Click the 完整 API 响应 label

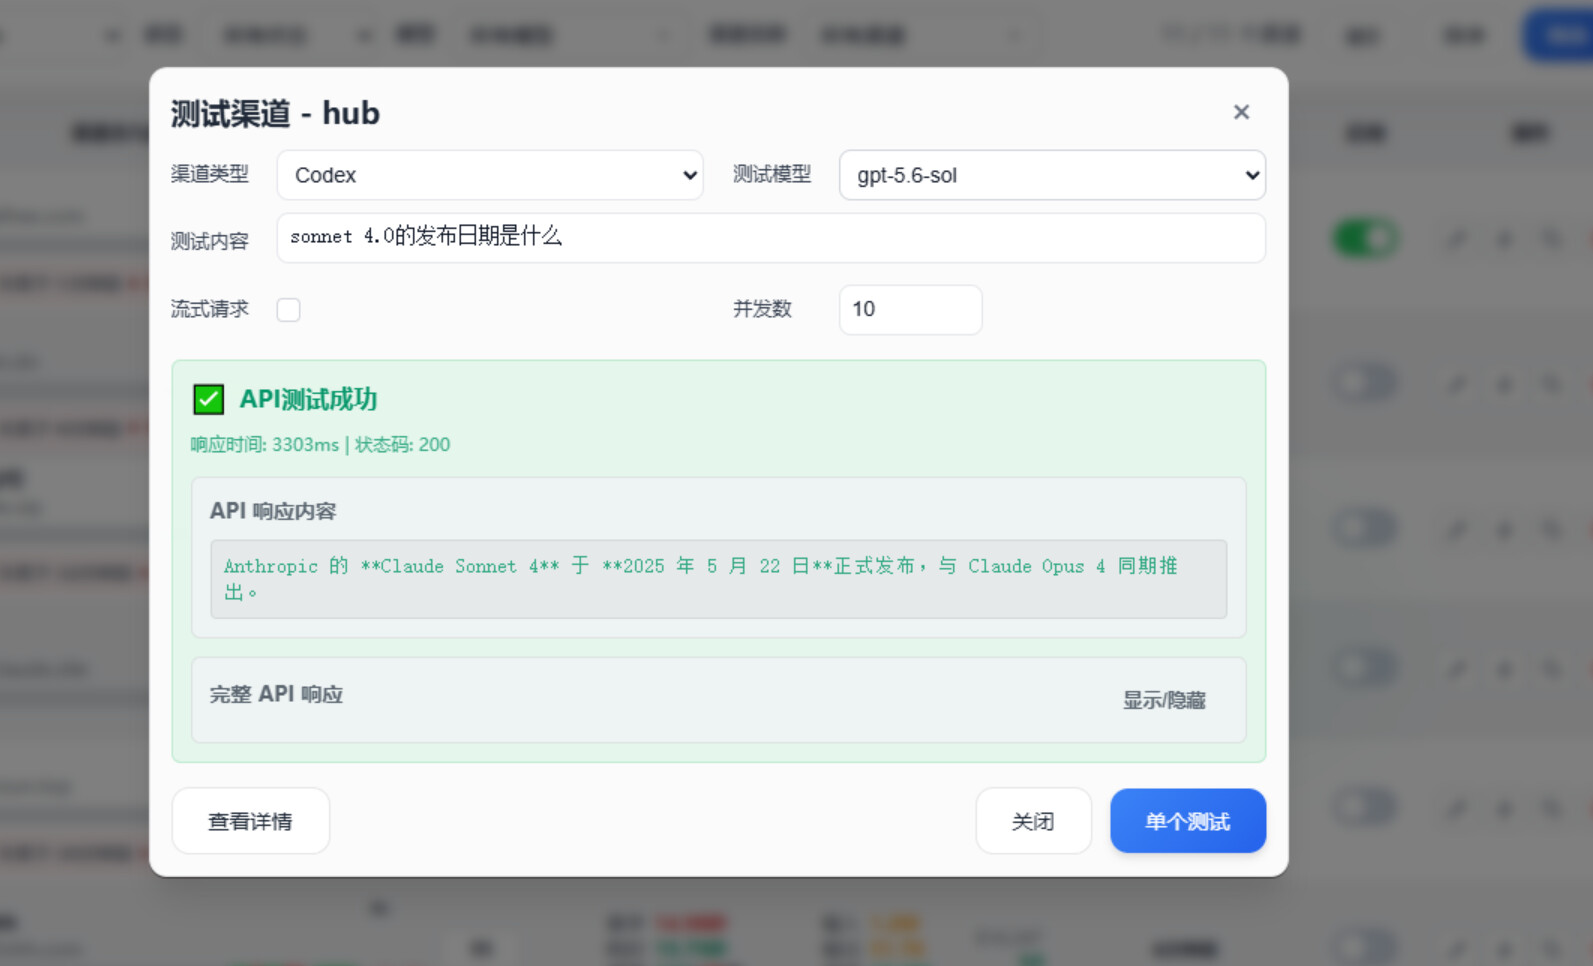[276, 694]
